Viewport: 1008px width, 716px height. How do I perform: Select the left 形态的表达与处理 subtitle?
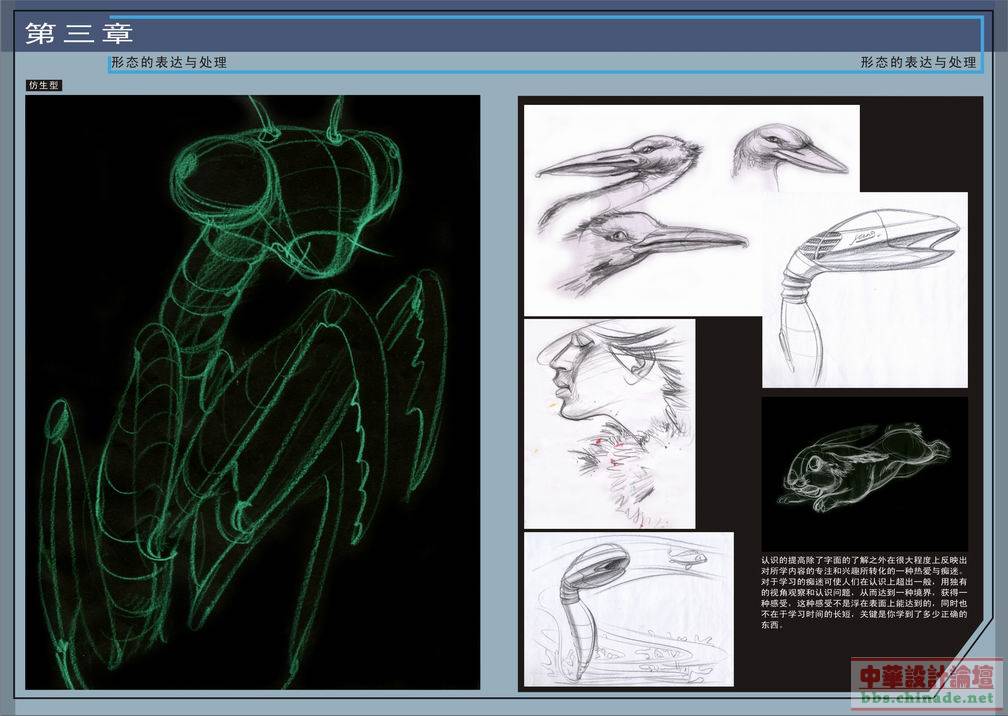[x=169, y=62]
